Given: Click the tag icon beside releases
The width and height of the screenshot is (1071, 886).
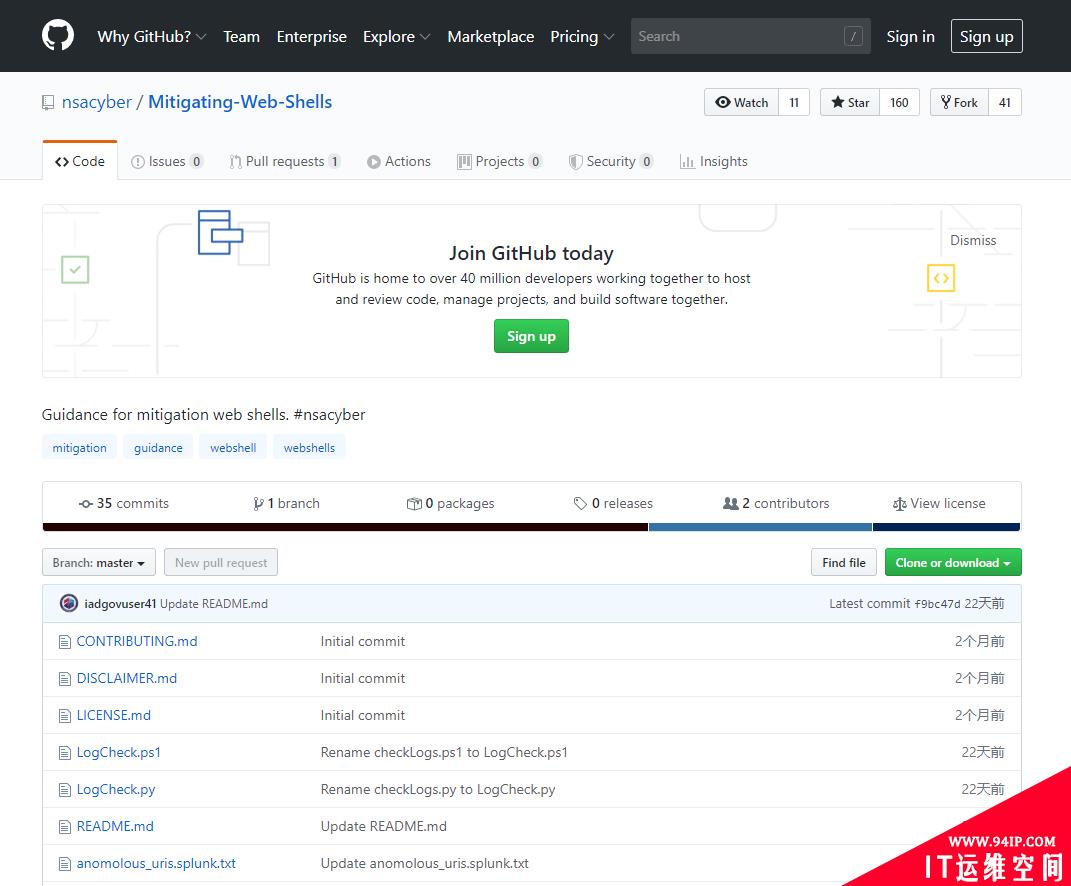Looking at the screenshot, I should [581, 503].
